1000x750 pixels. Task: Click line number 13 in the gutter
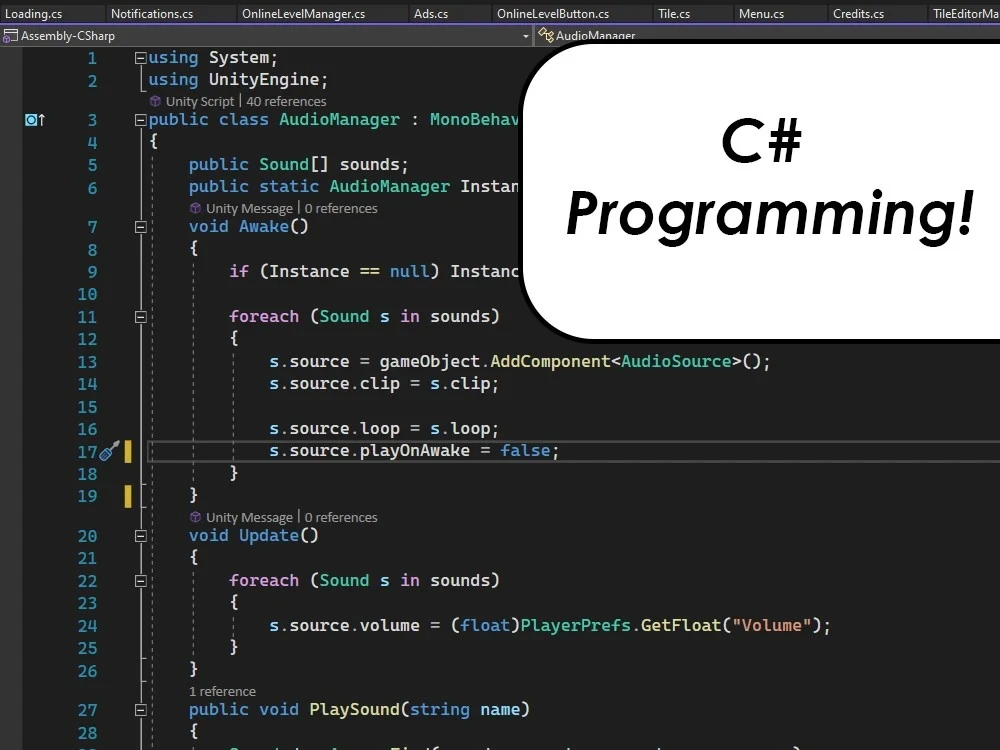click(x=87, y=362)
